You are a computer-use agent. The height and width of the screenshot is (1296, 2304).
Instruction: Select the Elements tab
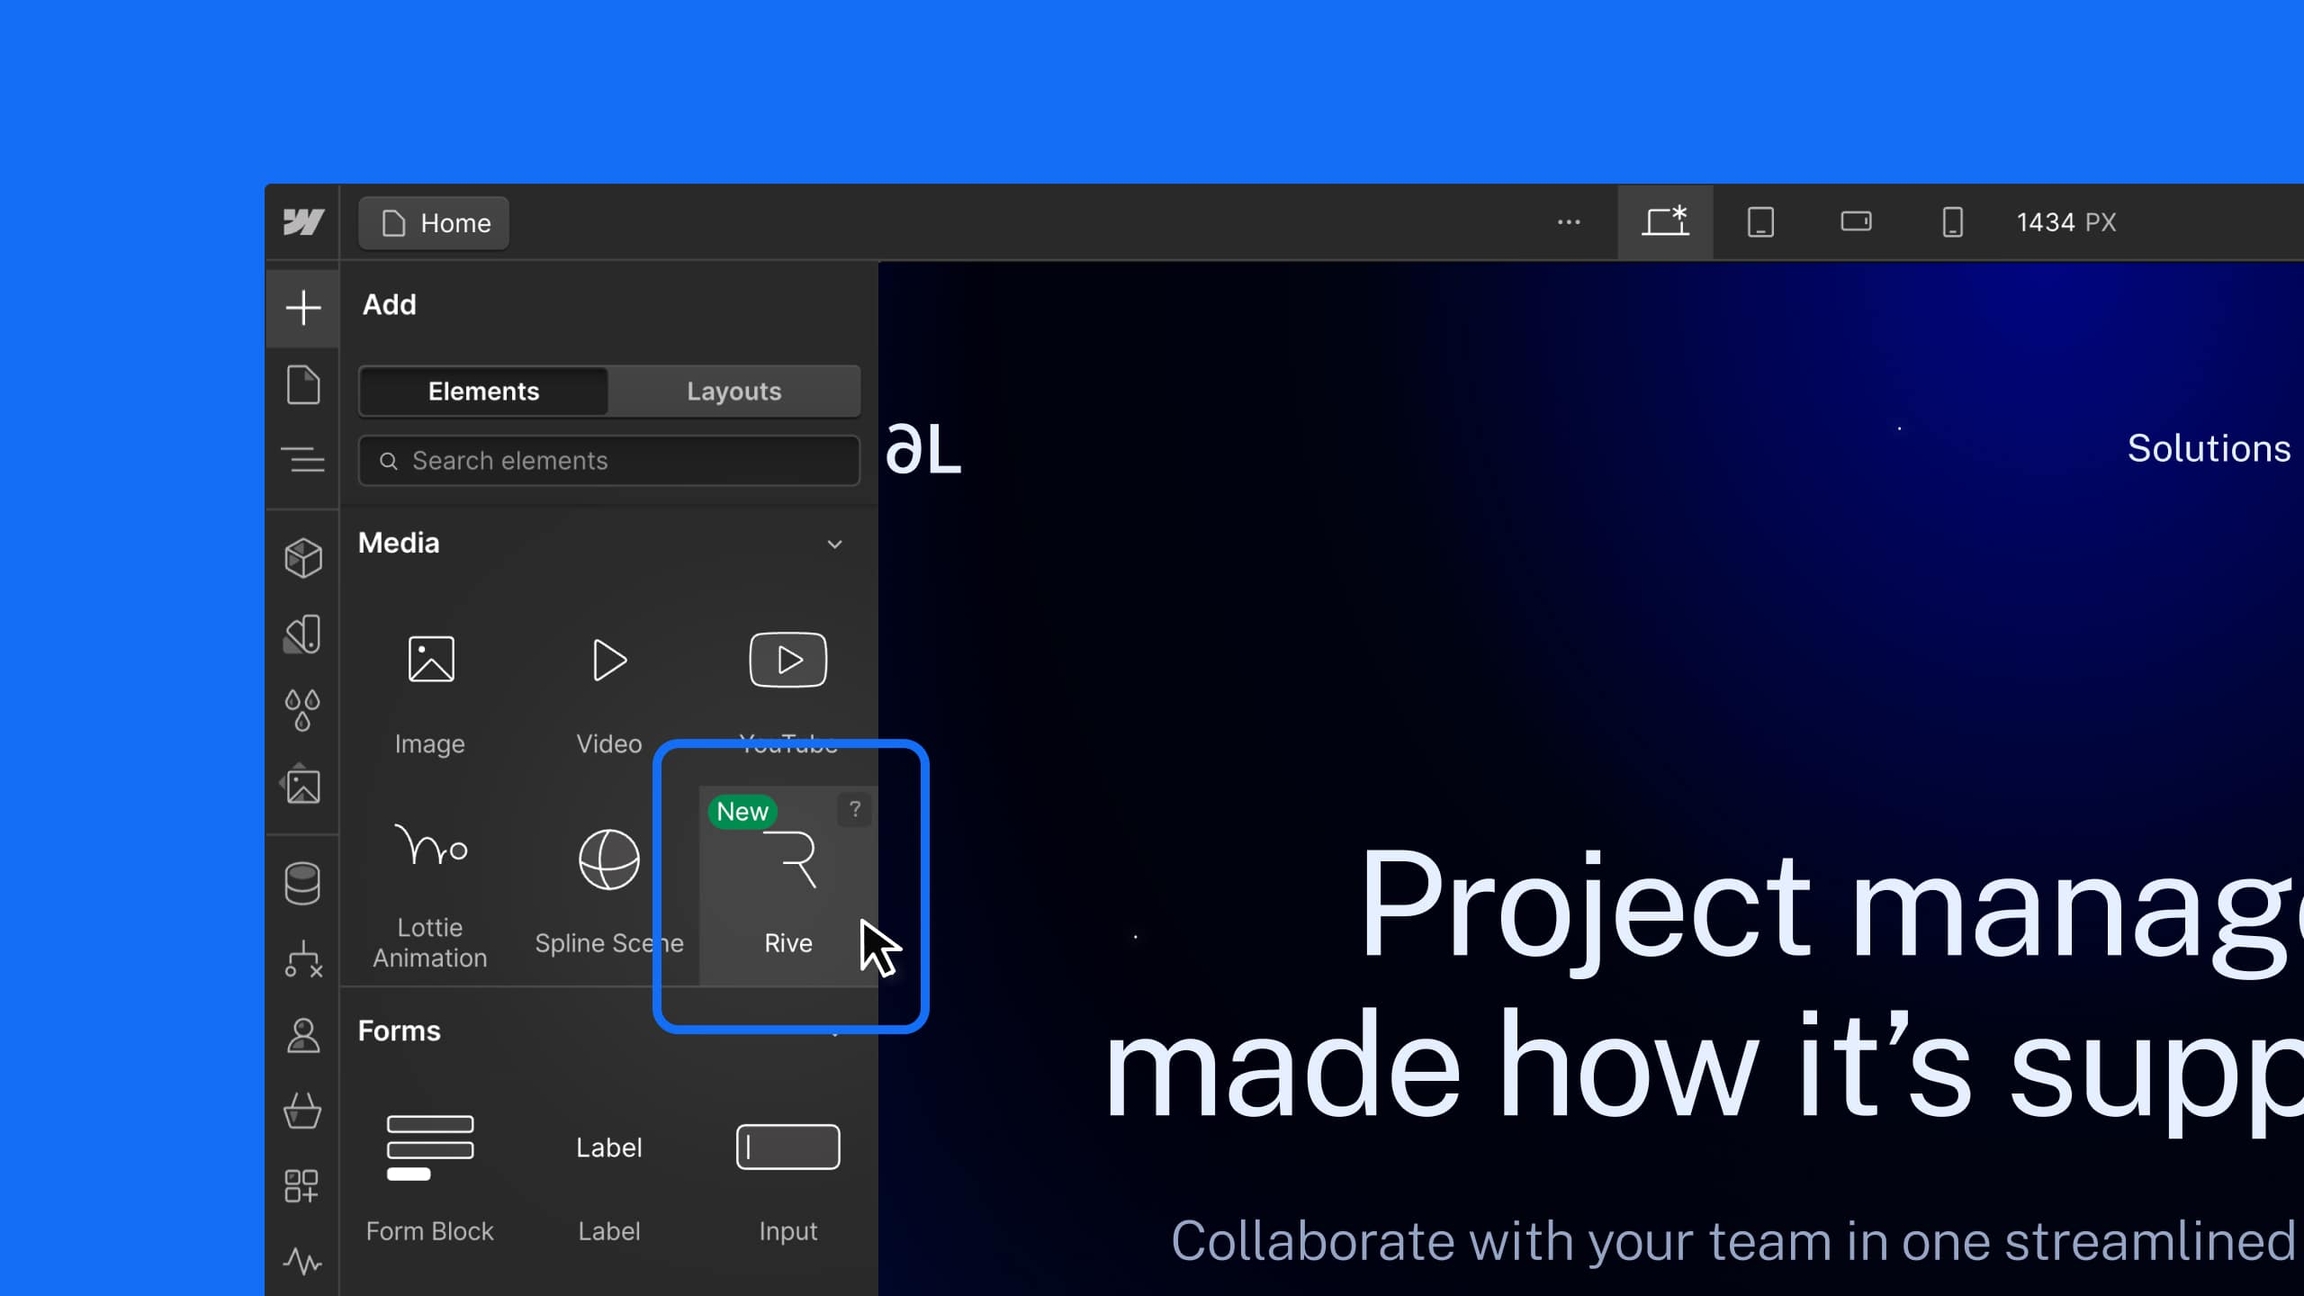click(483, 391)
